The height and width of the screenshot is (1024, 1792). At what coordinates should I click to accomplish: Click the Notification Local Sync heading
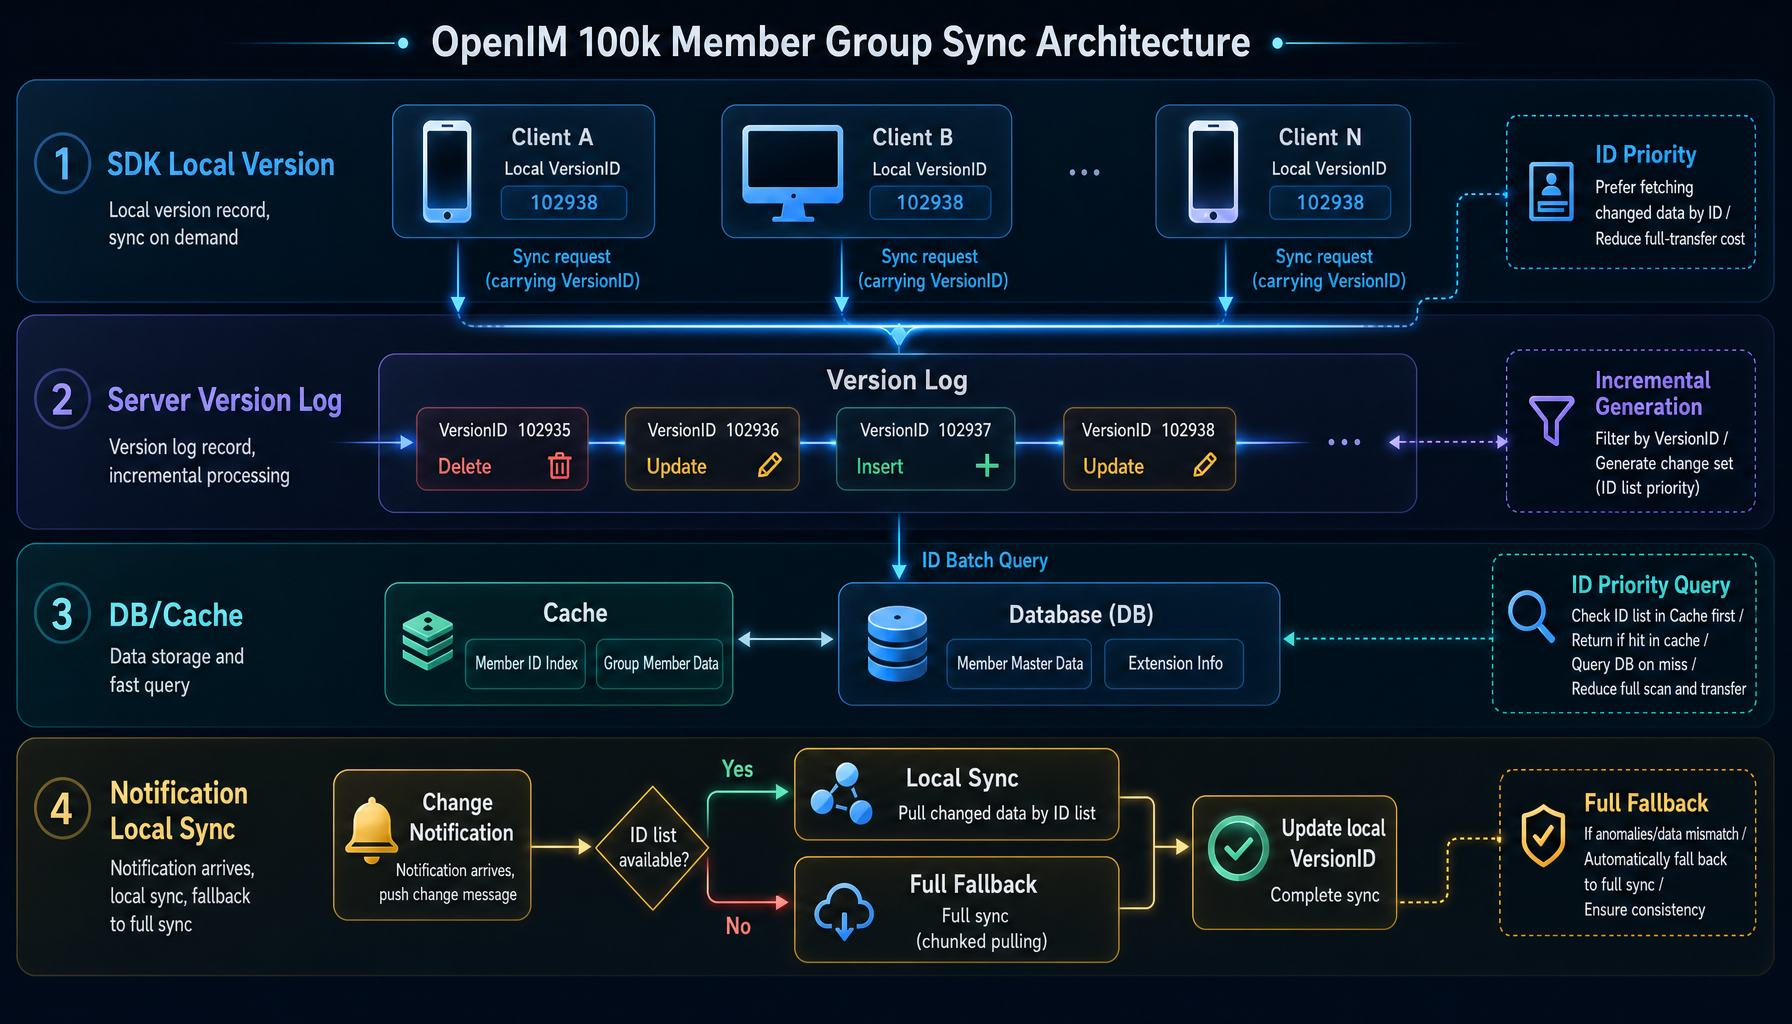tap(179, 811)
